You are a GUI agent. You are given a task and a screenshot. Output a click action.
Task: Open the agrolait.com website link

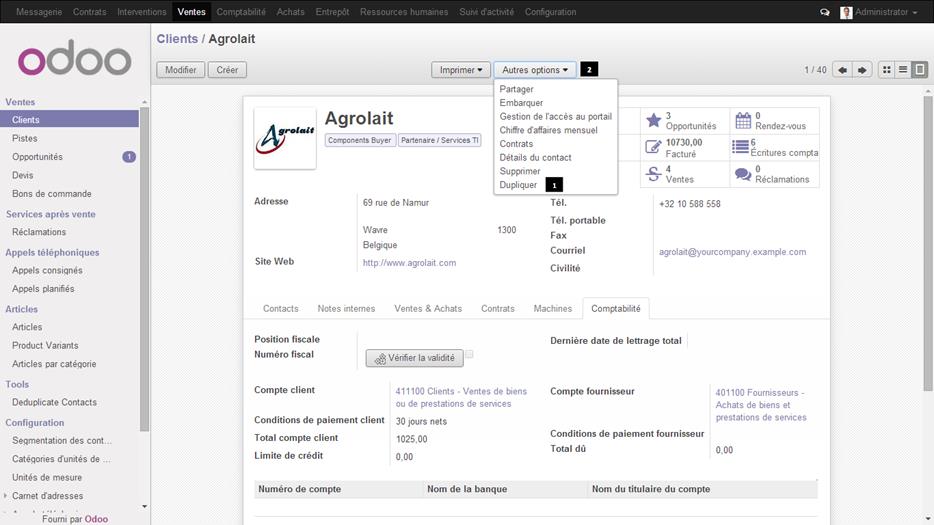pyautogui.click(x=409, y=263)
